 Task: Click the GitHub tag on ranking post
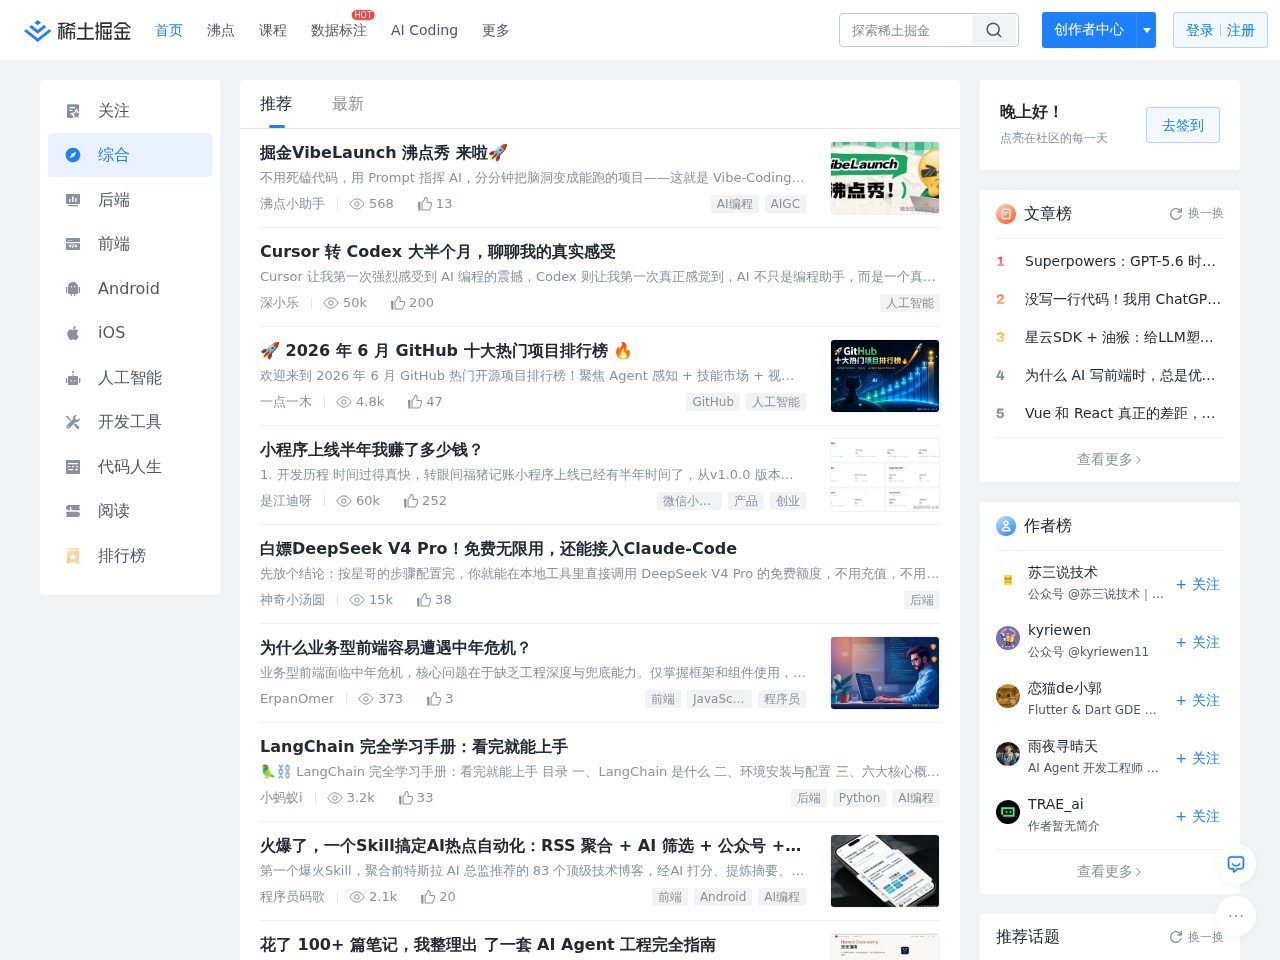[x=713, y=402]
